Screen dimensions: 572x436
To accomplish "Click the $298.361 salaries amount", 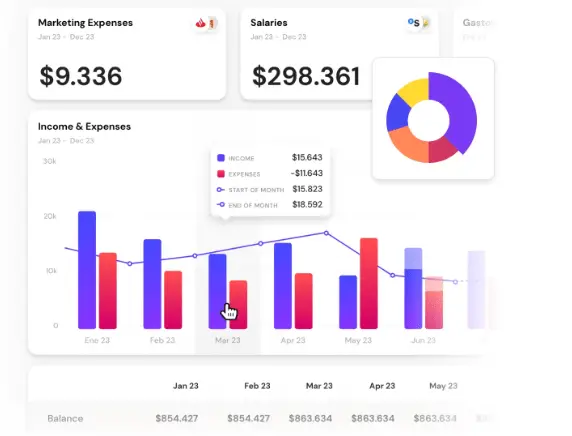I will click(306, 76).
